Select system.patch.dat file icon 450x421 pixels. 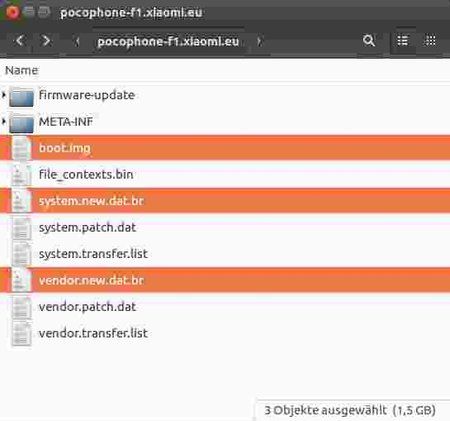coord(21,228)
